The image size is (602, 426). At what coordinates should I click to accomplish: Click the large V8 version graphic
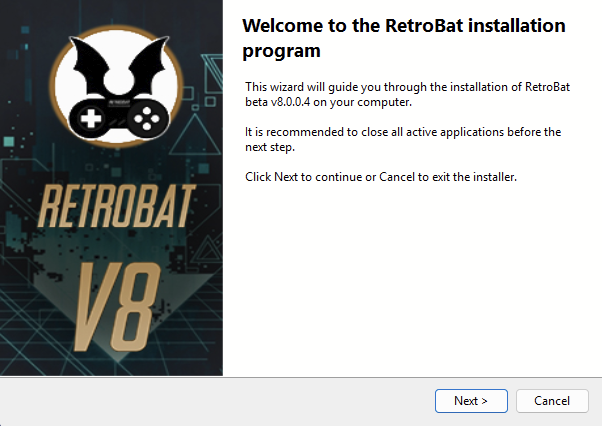(111, 296)
